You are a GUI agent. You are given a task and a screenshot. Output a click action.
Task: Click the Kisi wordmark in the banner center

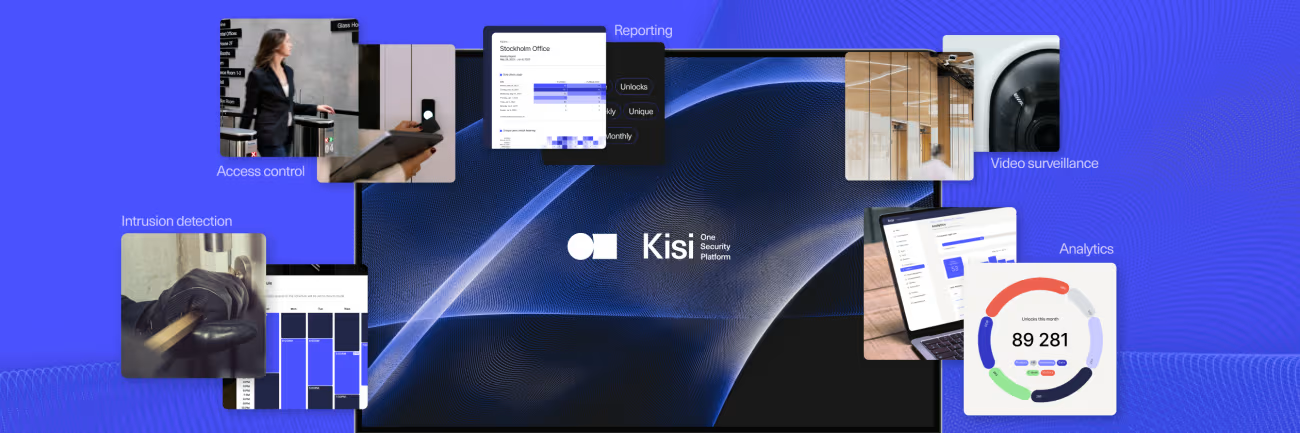coord(668,246)
